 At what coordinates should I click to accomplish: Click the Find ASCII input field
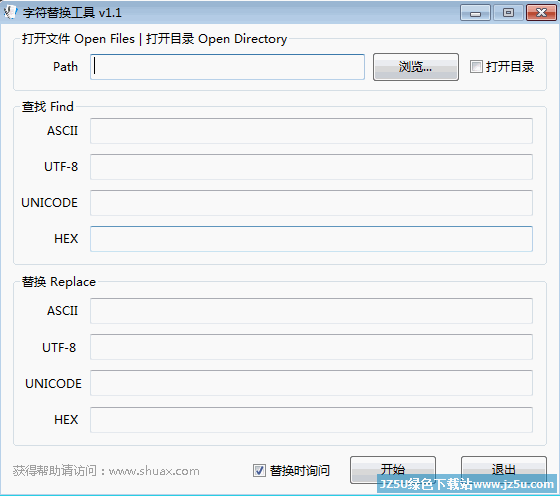coord(311,131)
